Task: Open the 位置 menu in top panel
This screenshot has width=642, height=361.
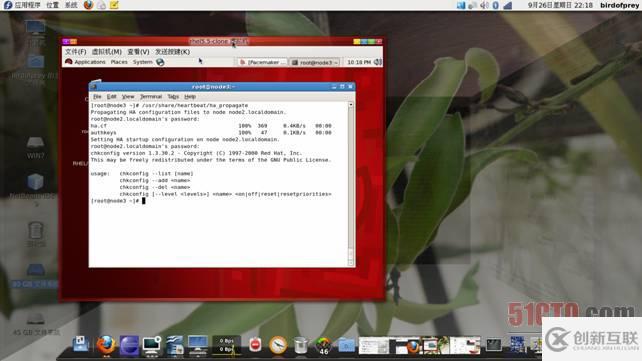Action: [x=52, y=5]
